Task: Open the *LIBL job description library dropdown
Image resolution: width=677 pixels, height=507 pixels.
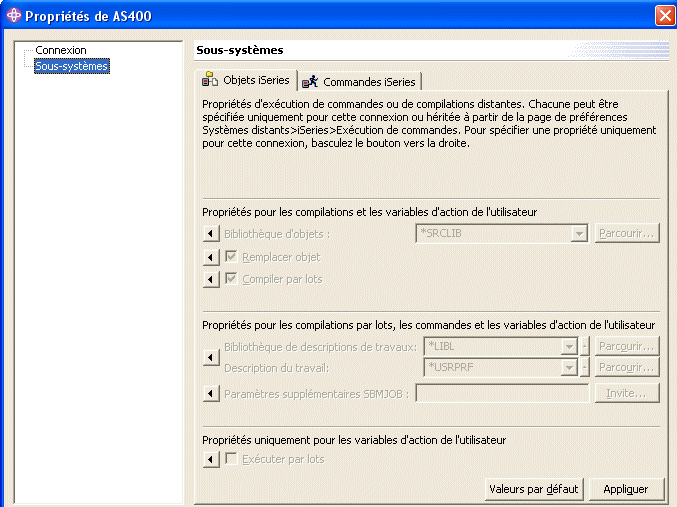Action: point(569,346)
